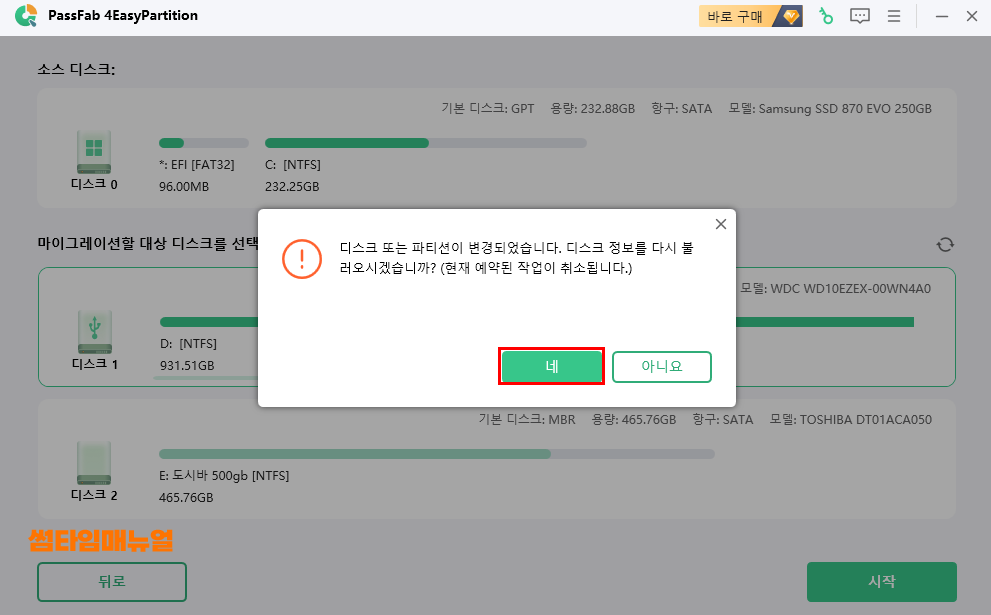The image size is (991, 615).
Task: Click the '모델: Samsung SSD 870 EVO 250GB' text
Action: tap(830, 109)
